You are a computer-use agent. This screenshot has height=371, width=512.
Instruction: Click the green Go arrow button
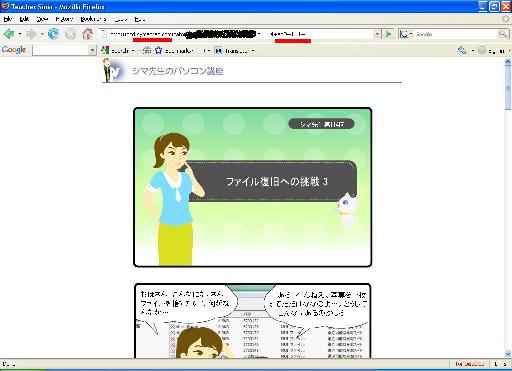coord(388,34)
